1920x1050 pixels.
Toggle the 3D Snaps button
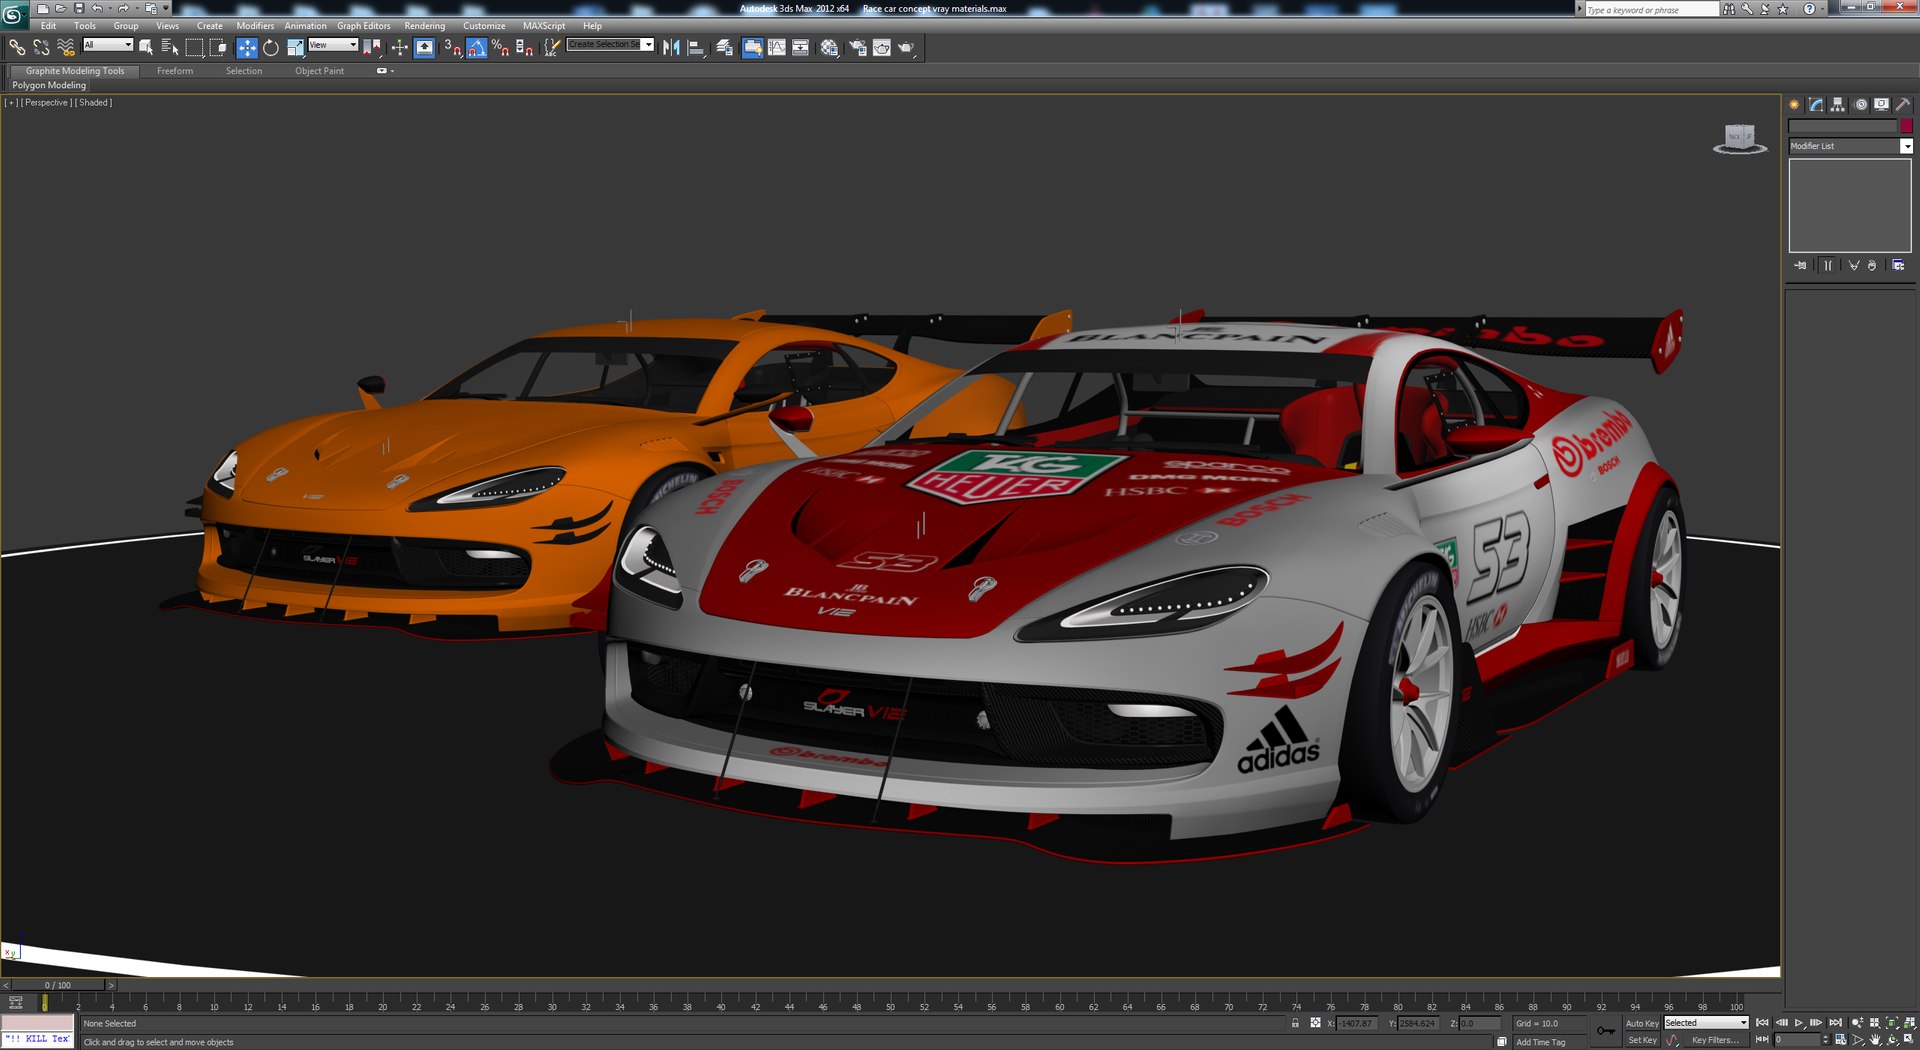452,47
